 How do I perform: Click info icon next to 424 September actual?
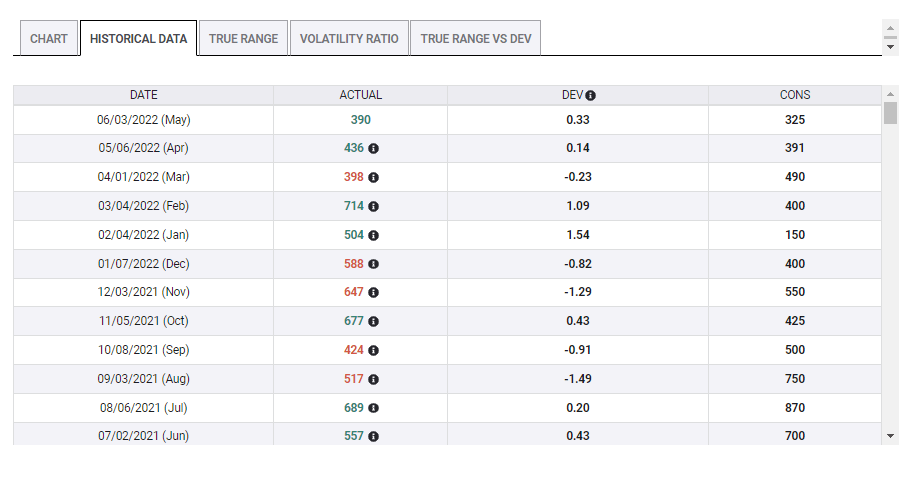click(x=373, y=350)
